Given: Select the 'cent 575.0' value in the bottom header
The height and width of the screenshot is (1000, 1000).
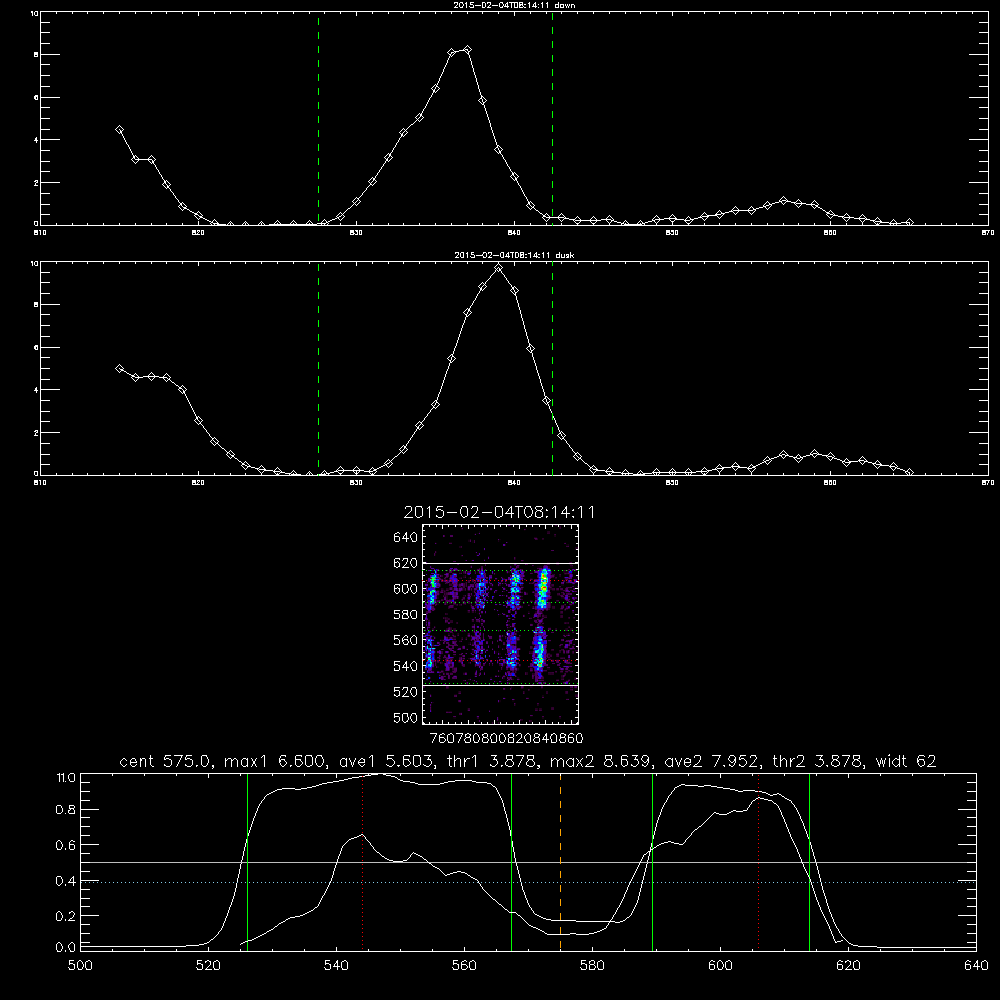Looking at the screenshot, I should tap(167, 761).
